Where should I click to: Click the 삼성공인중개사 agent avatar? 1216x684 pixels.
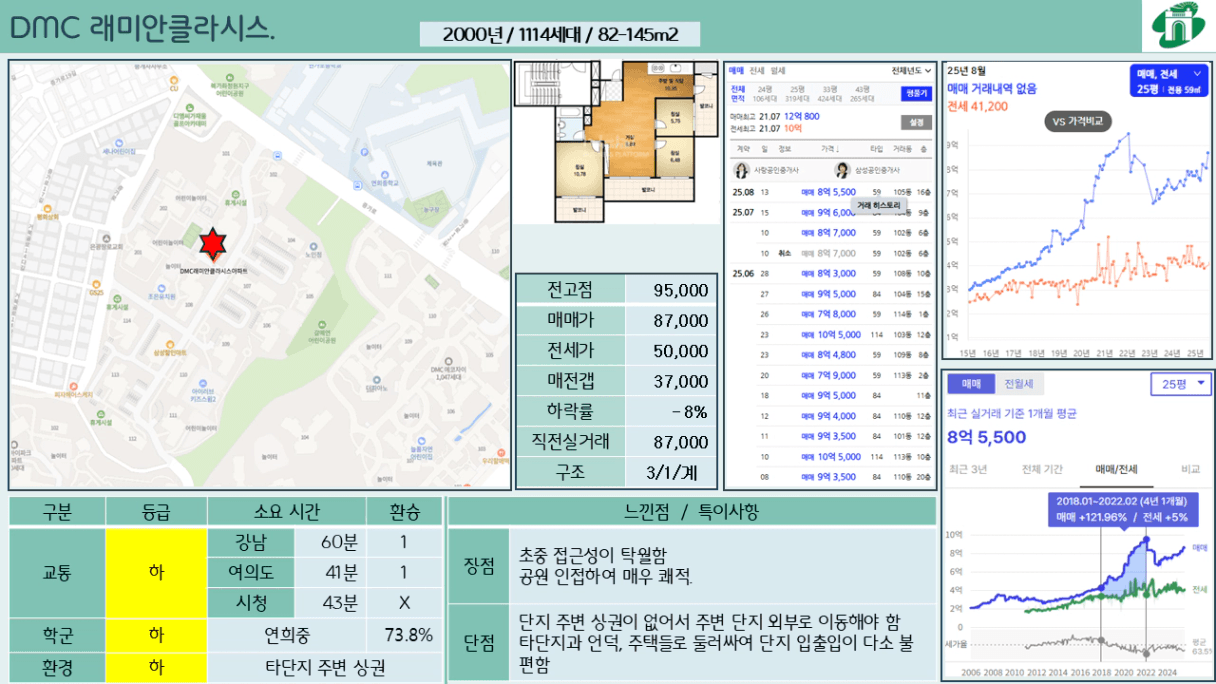pos(842,170)
